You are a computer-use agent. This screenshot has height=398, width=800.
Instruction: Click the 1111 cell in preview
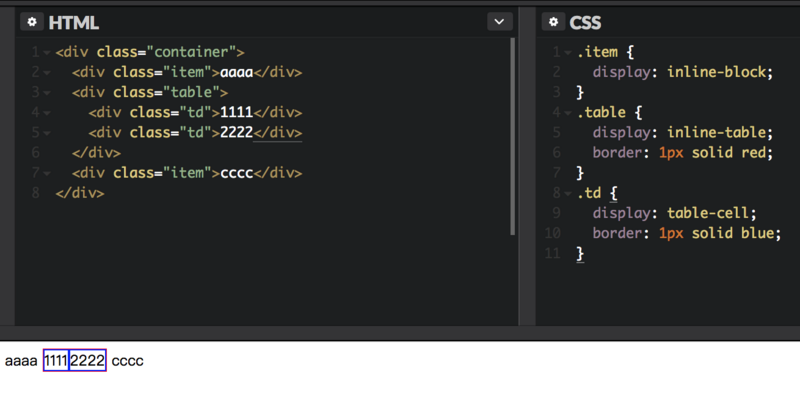56,361
